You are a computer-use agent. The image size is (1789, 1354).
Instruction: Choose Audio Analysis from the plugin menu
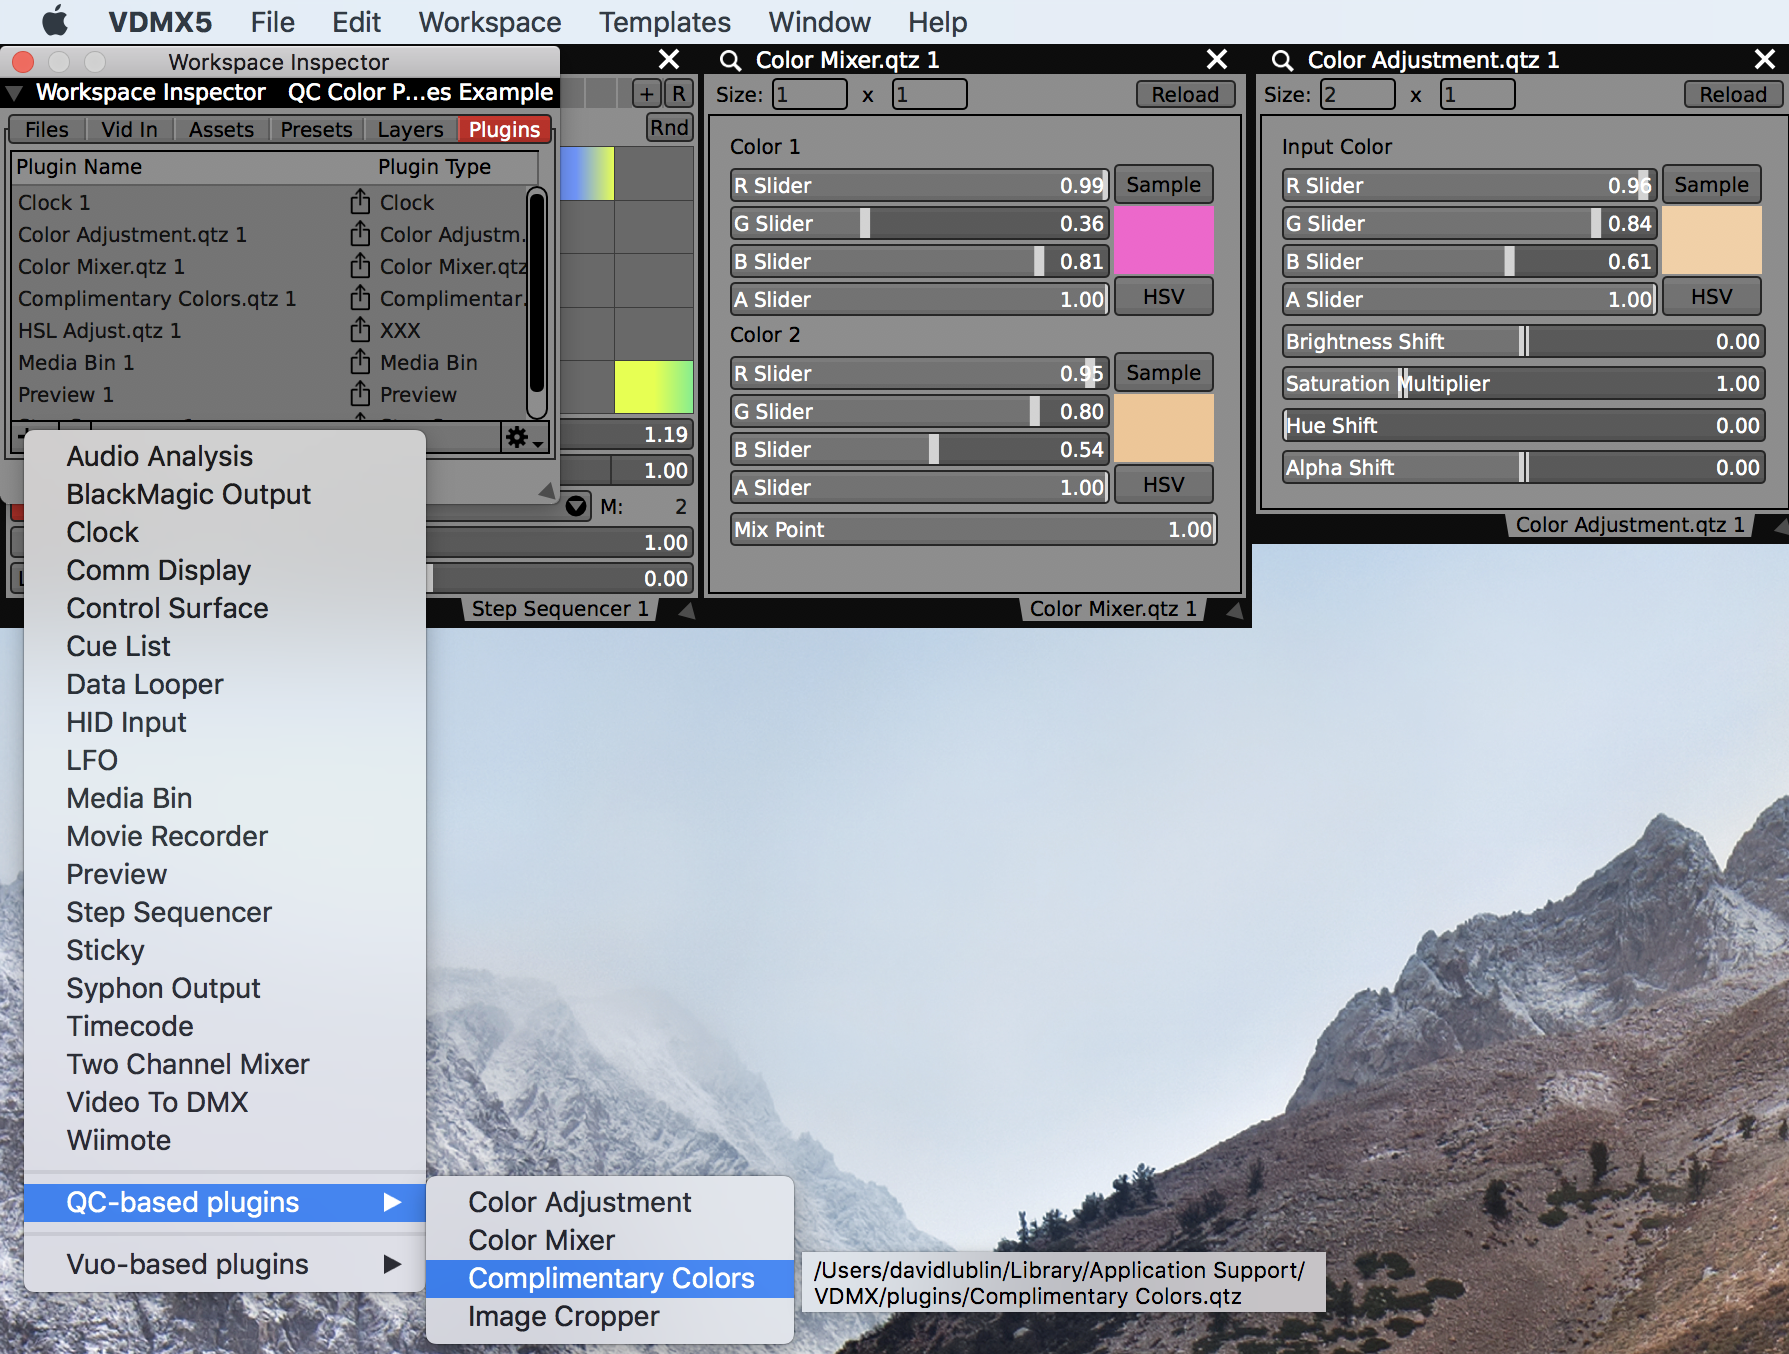point(225,456)
